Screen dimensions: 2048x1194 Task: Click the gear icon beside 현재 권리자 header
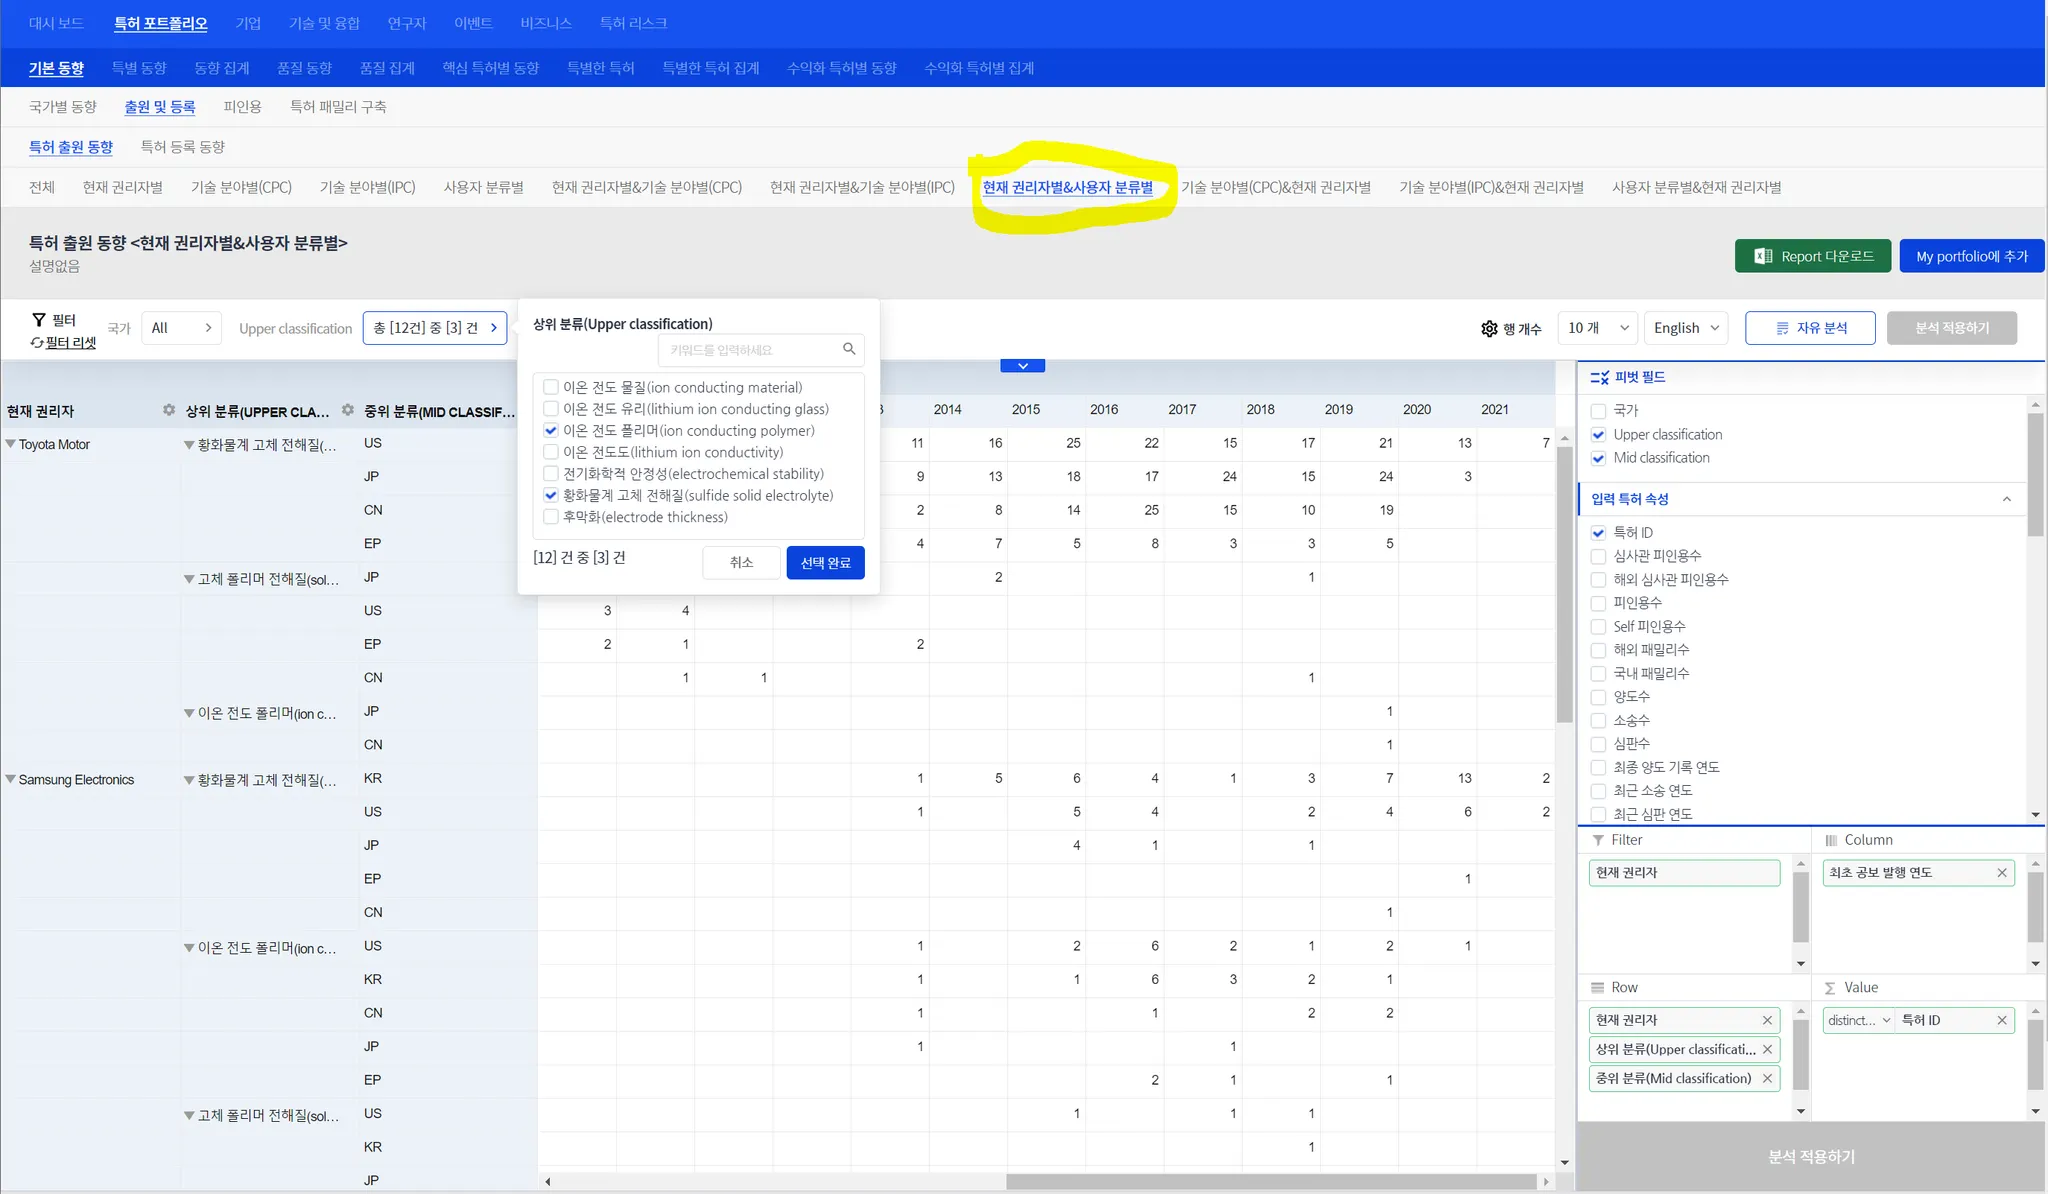[x=169, y=410]
